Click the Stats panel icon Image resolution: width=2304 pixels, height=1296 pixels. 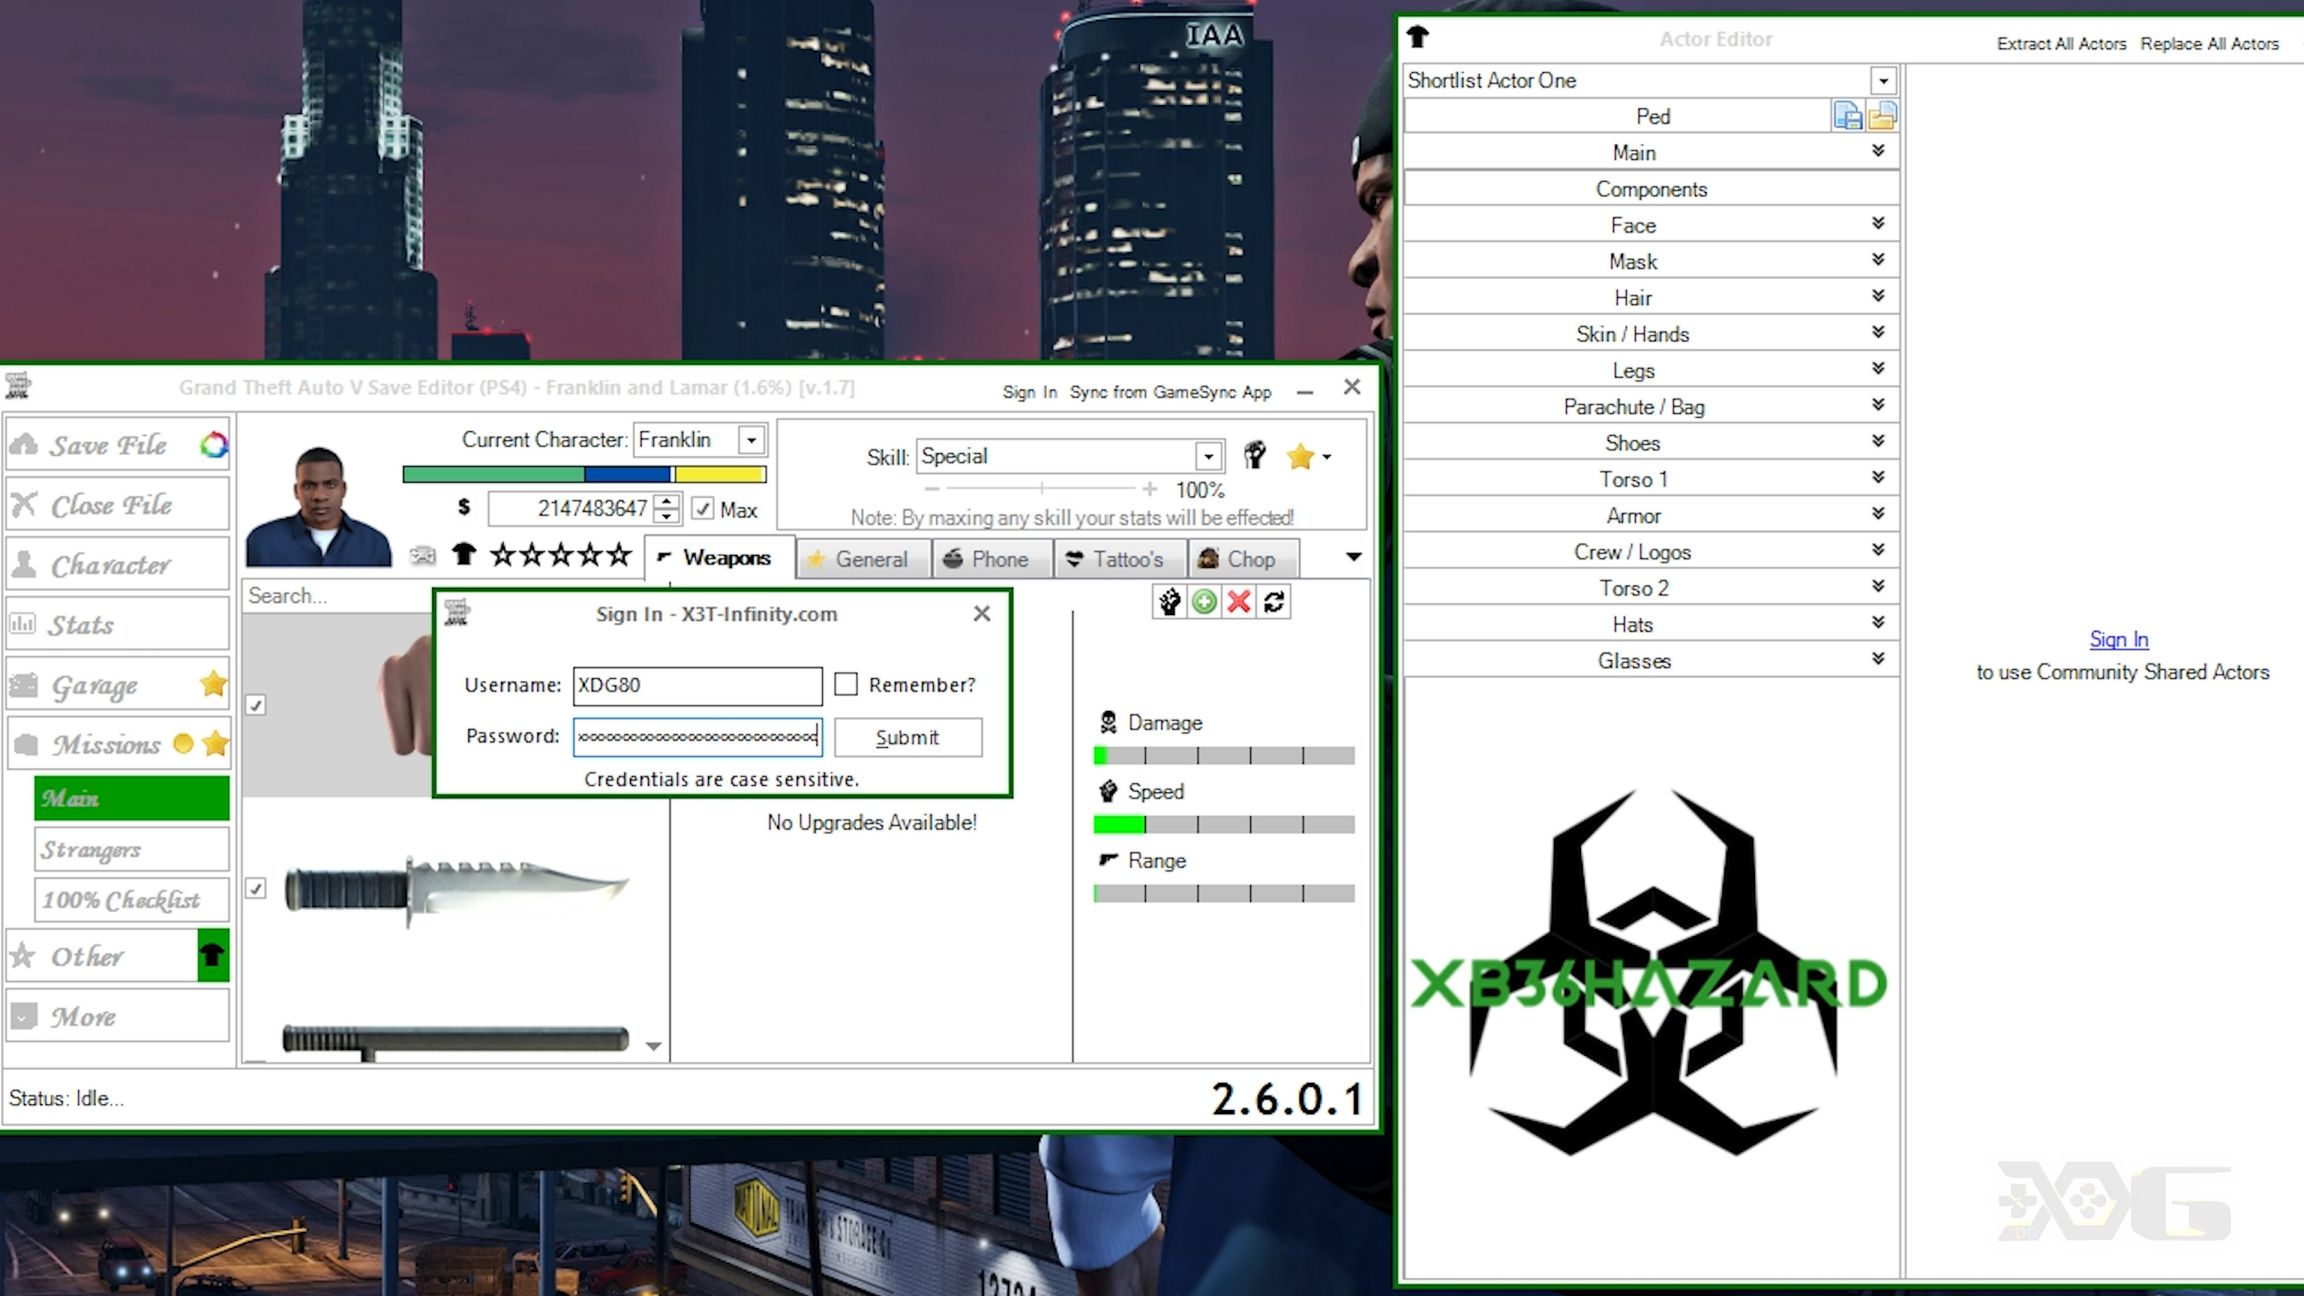[x=22, y=623]
